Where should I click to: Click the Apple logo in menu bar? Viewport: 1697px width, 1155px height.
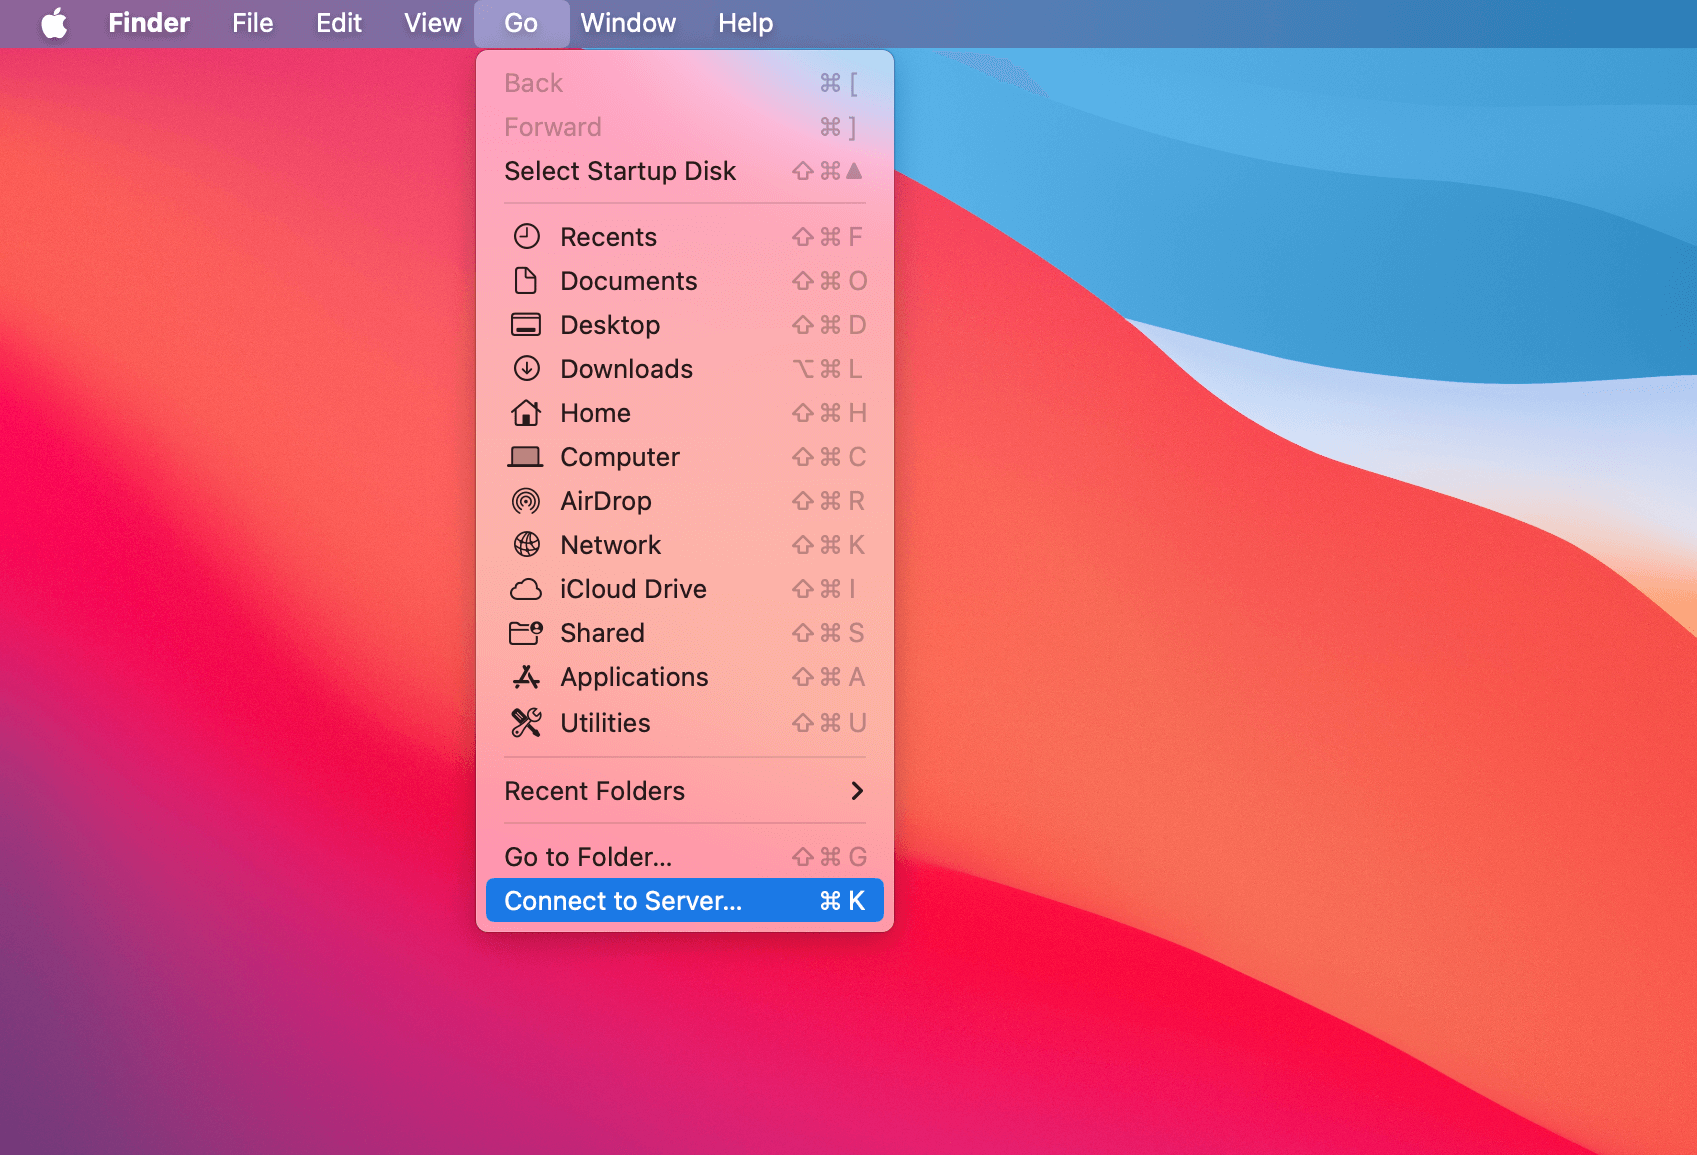click(x=55, y=23)
